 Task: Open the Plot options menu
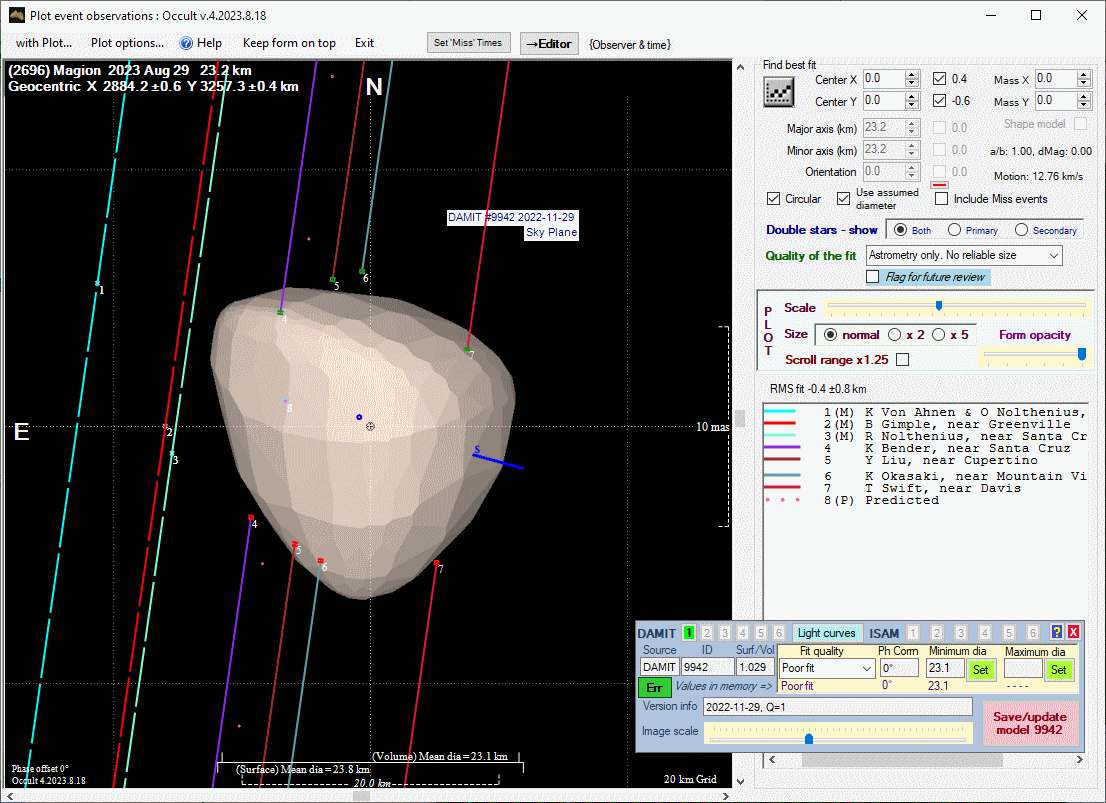[x=127, y=43]
